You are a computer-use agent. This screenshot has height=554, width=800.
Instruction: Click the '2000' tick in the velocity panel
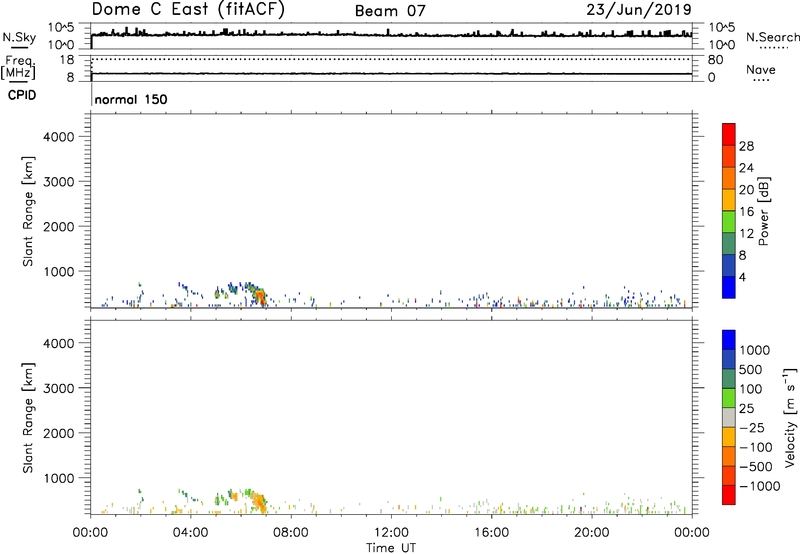tap(58, 433)
